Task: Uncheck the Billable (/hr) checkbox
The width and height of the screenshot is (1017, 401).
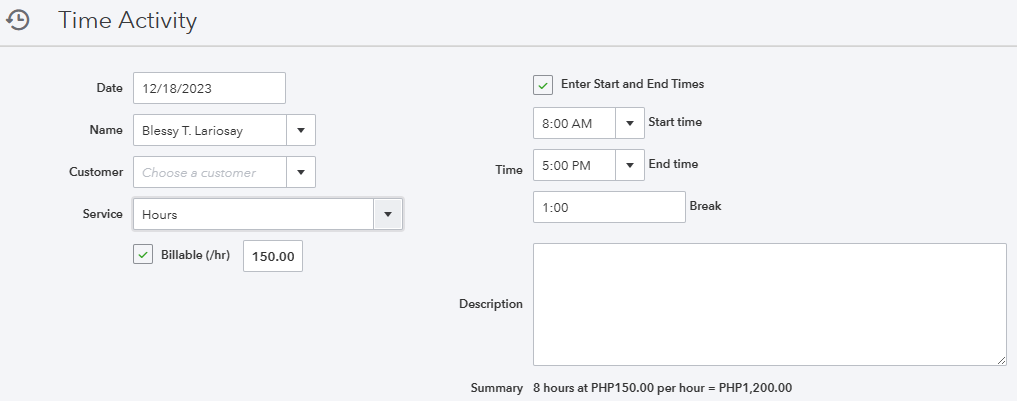Action: [143, 255]
